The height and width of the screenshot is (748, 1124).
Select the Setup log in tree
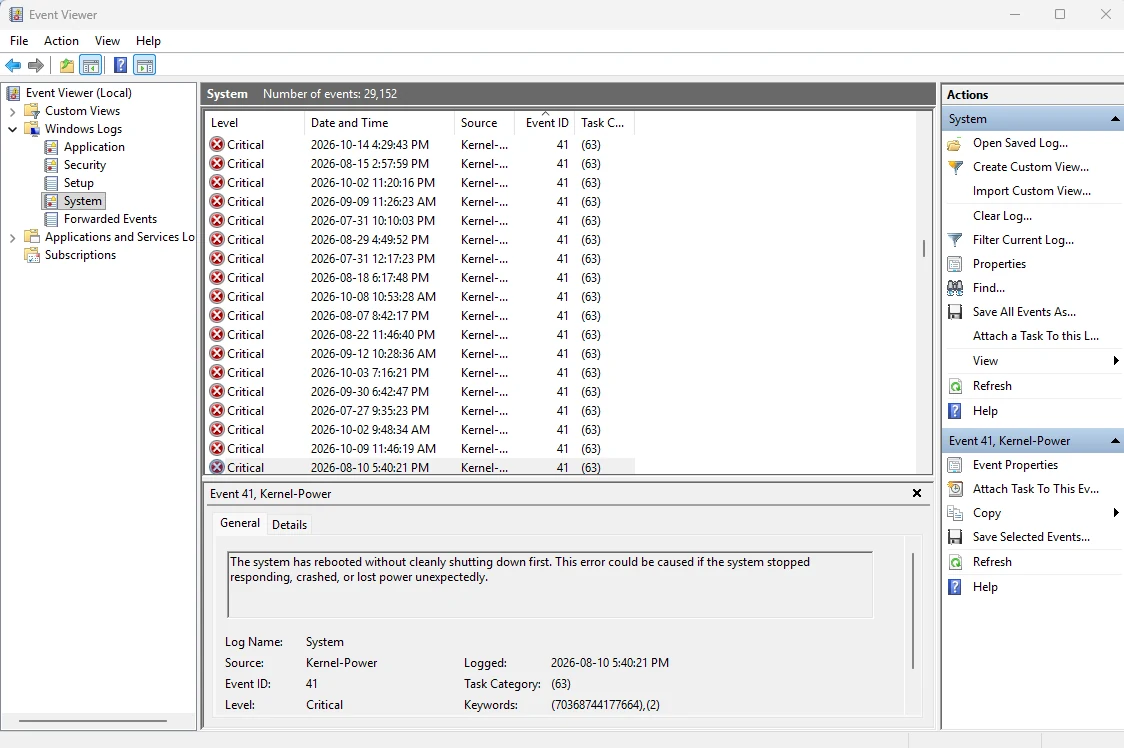click(x=78, y=183)
